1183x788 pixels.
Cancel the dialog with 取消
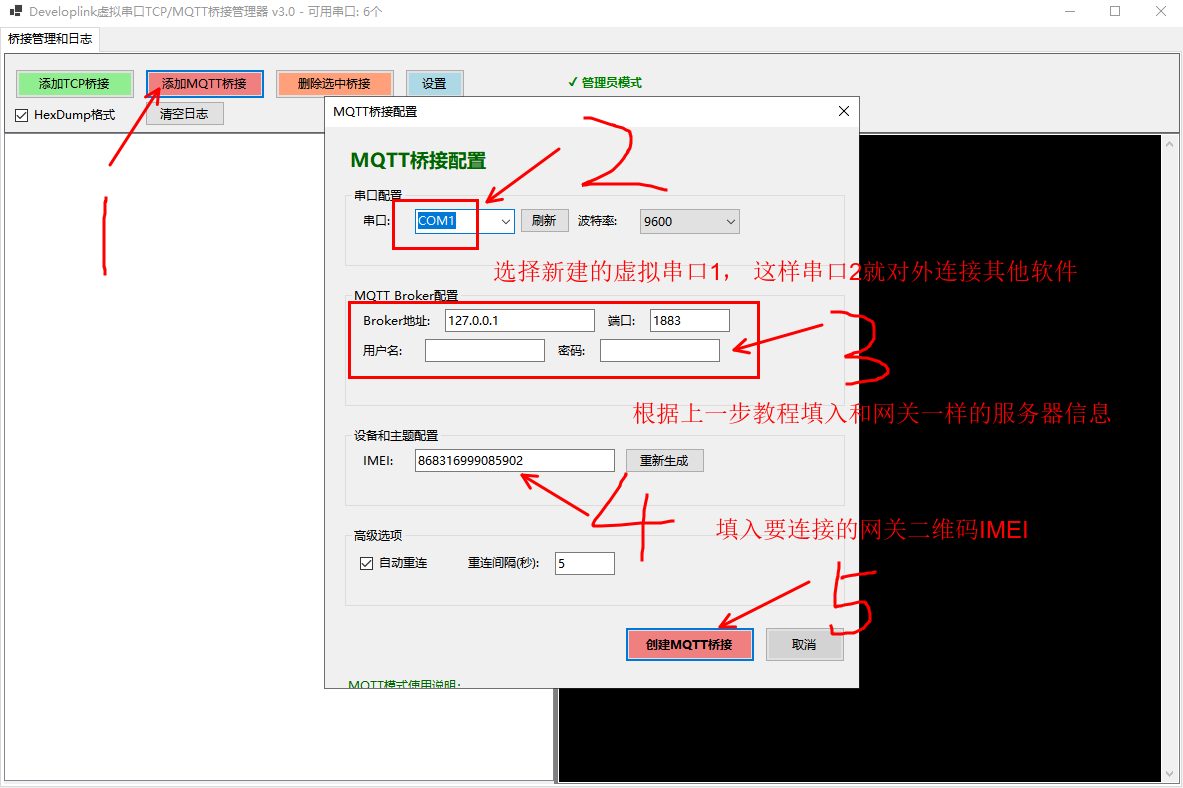pos(804,645)
